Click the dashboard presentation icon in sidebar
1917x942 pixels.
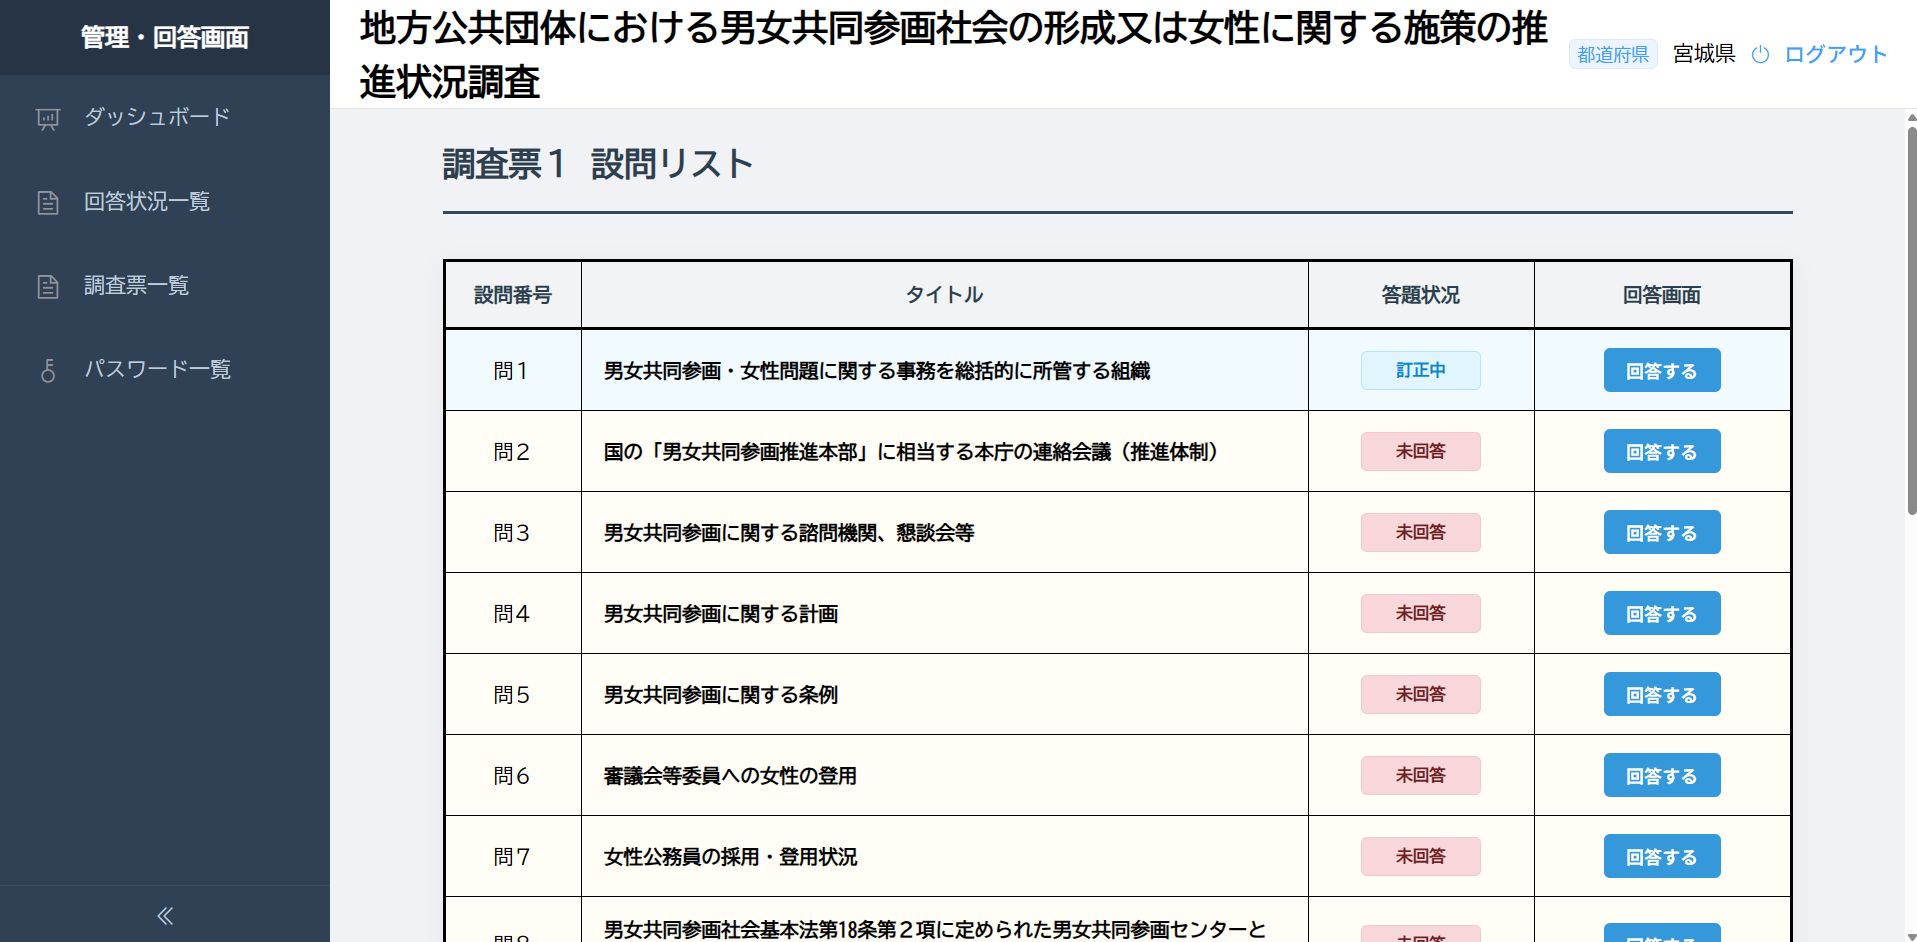[48, 119]
